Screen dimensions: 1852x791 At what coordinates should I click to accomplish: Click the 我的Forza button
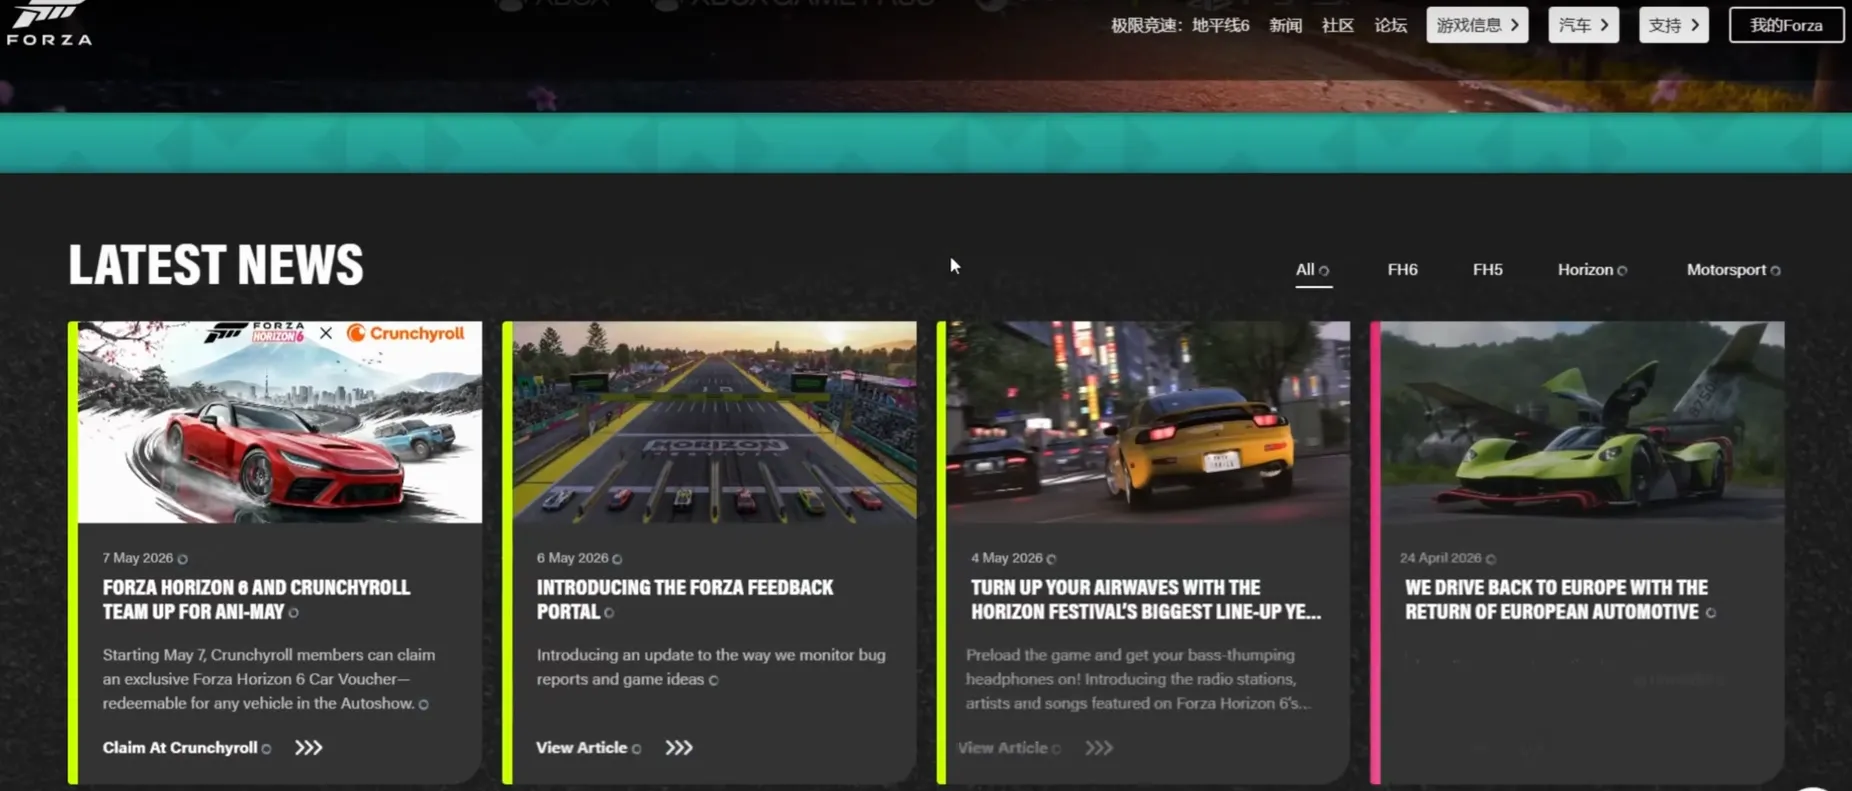coord(1786,25)
